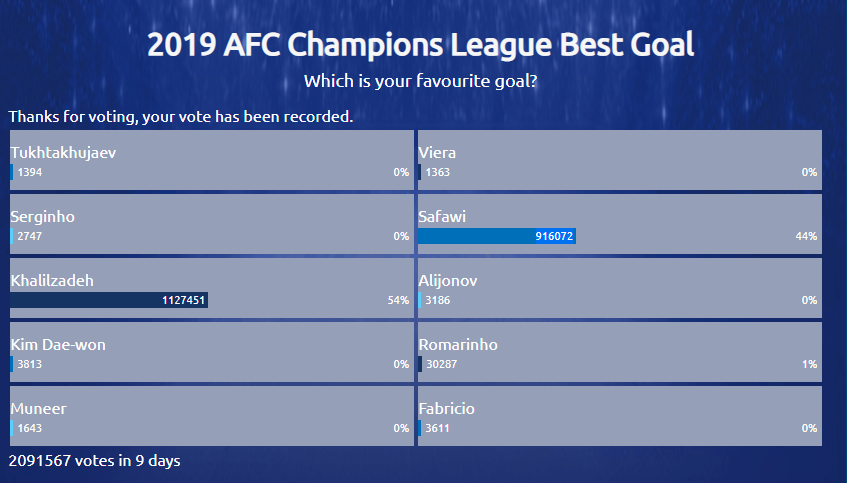
Task: Select the Romarinho poll option name
Action: (458, 345)
